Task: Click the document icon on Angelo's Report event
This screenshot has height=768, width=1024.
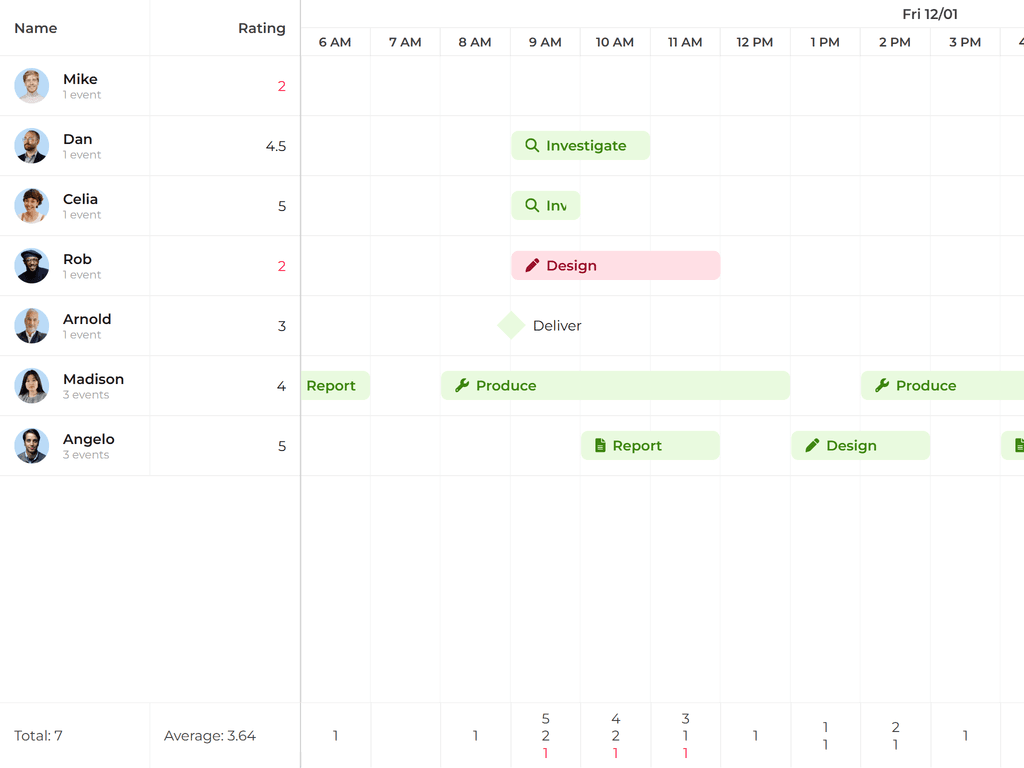Action: pyautogui.click(x=600, y=446)
